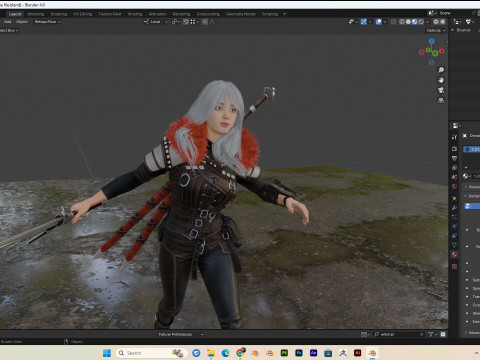Screen dimensions: 480x360
Task: Open object visibility and selectability dropdown
Action: click(x=353, y=22)
